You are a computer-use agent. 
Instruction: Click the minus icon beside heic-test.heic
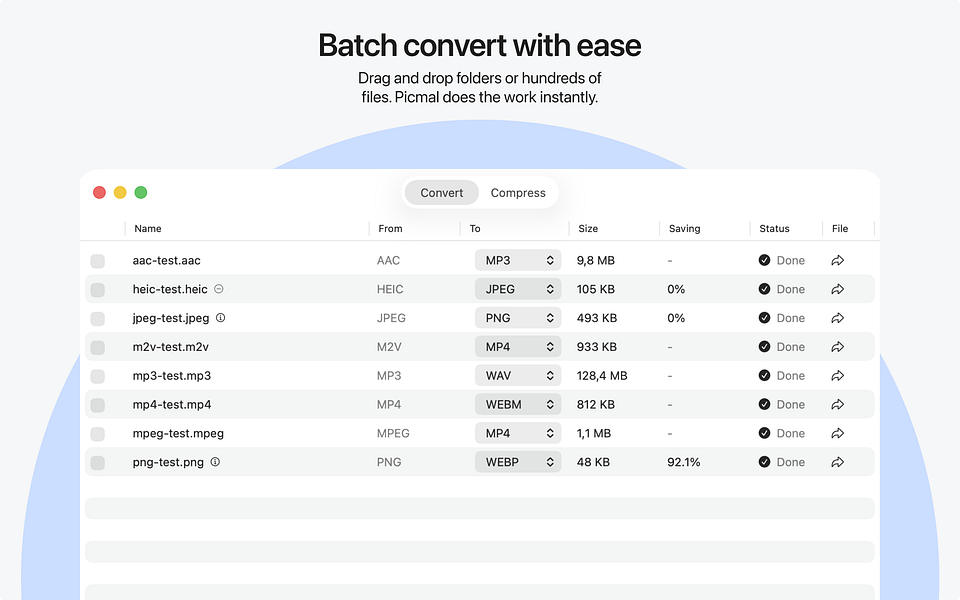click(219, 289)
